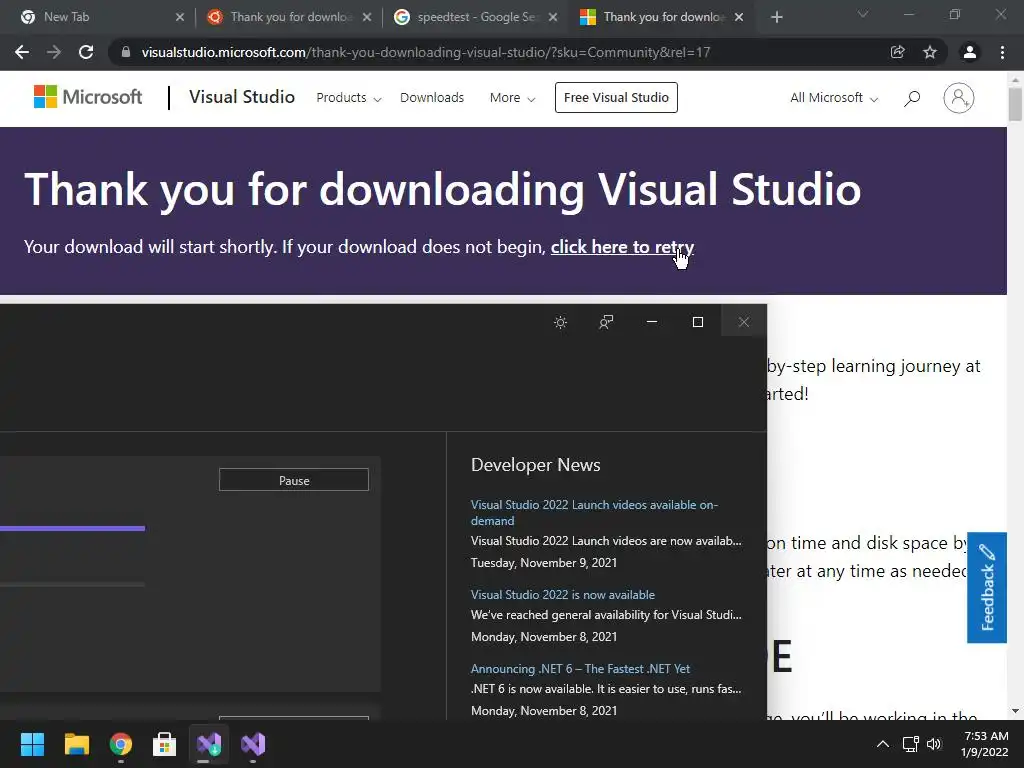Close the speedtest Google Search tab
This screenshot has height=768, width=1024.
(553, 17)
